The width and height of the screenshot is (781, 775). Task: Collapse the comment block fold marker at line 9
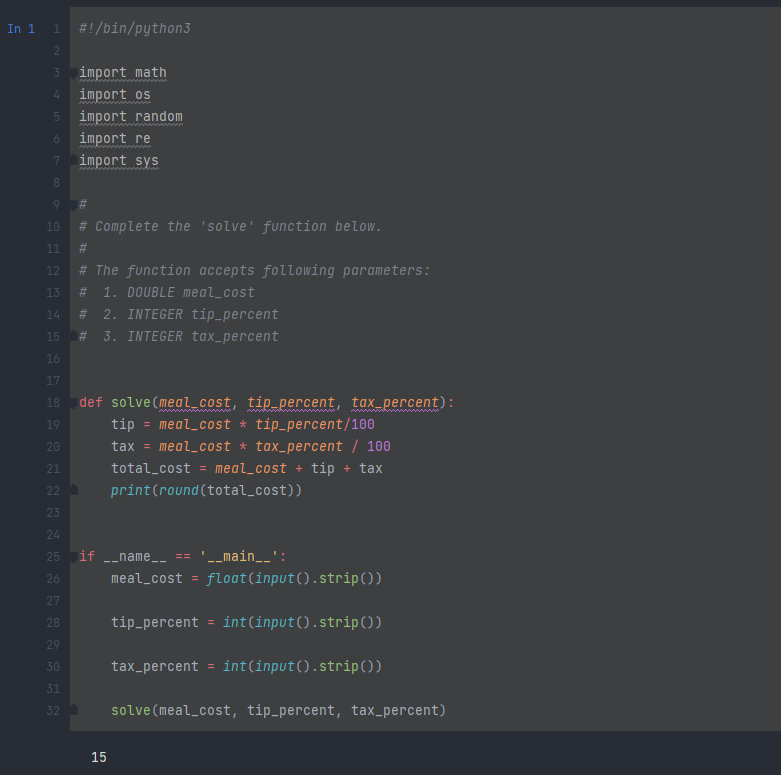coord(73,205)
